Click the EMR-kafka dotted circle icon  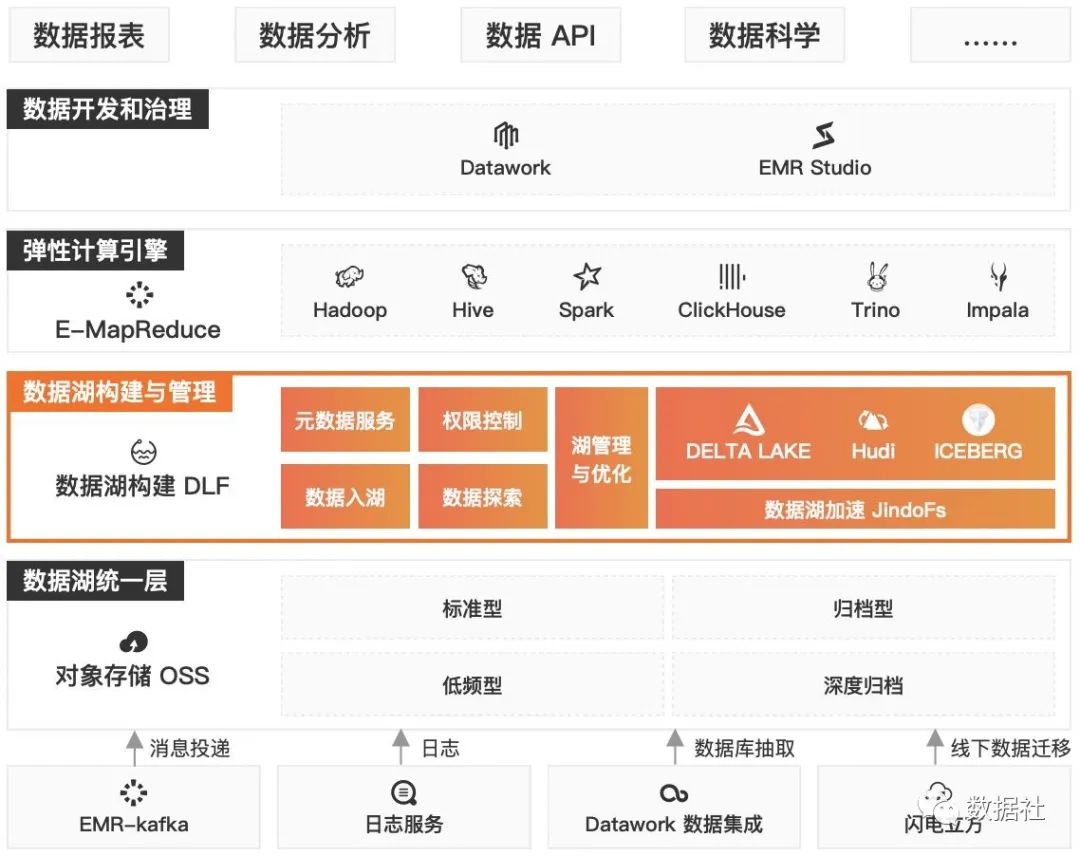click(134, 792)
